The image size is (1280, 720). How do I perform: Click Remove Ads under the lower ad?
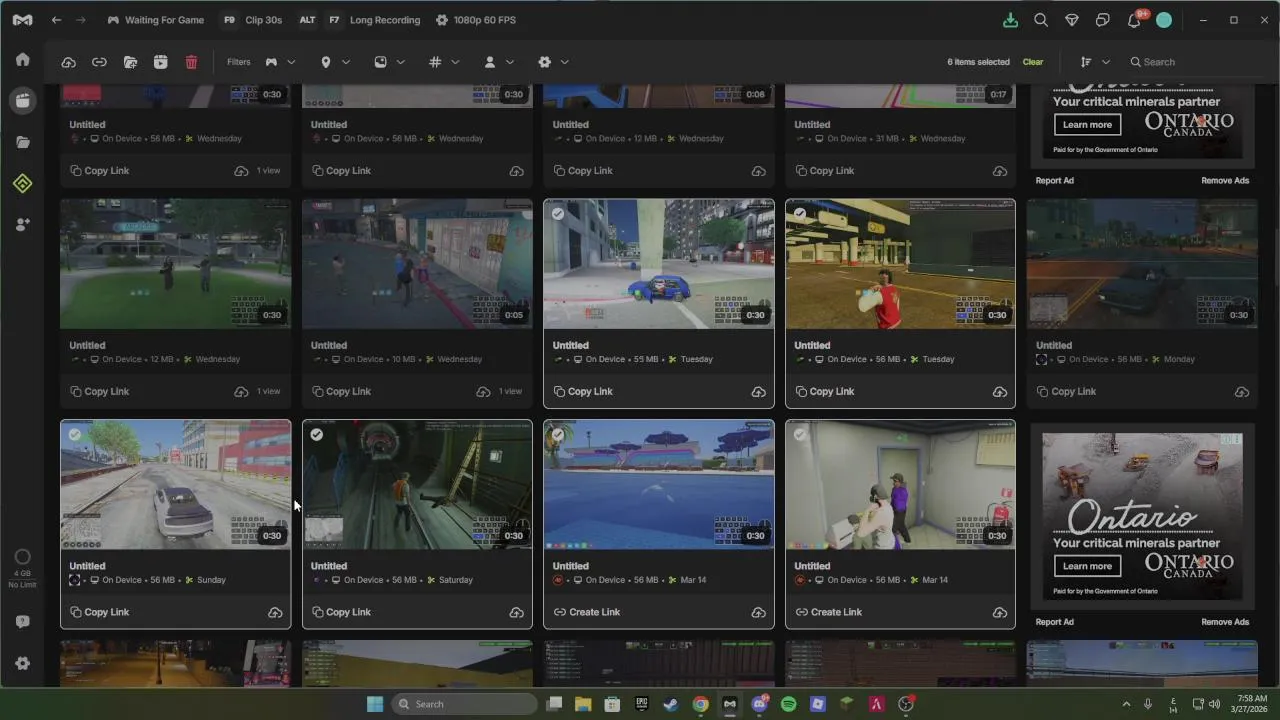coord(1225,622)
